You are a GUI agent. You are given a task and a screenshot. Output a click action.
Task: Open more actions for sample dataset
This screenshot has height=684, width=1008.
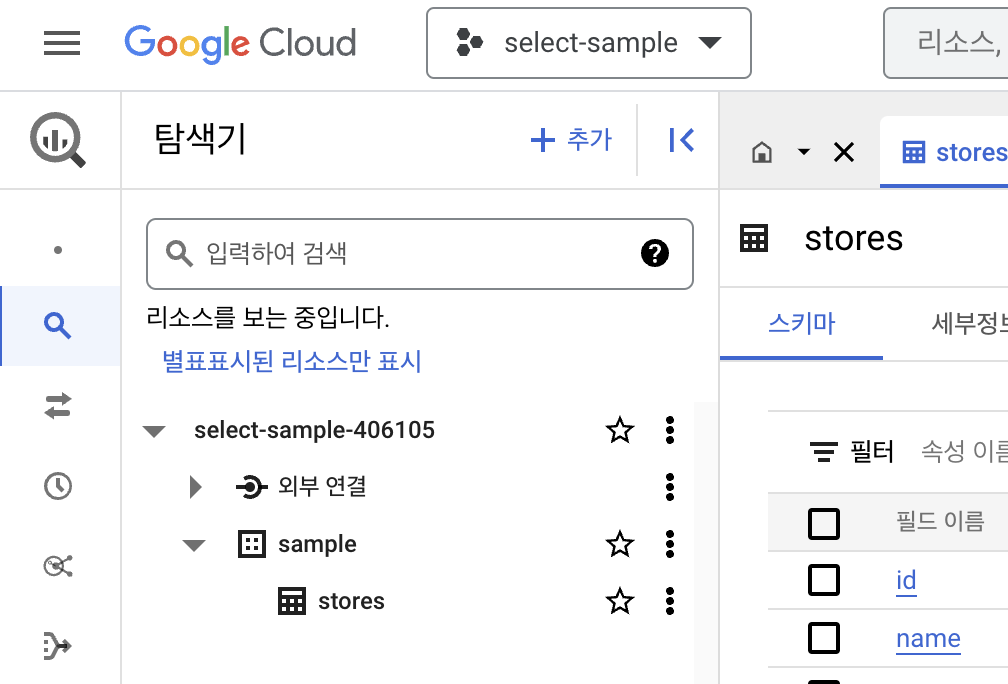tap(670, 544)
